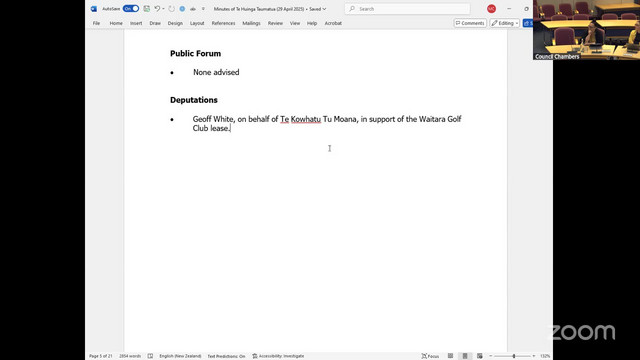640x360 pixels.
Task: Turn off the AutoSave switch
Action: (131, 9)
